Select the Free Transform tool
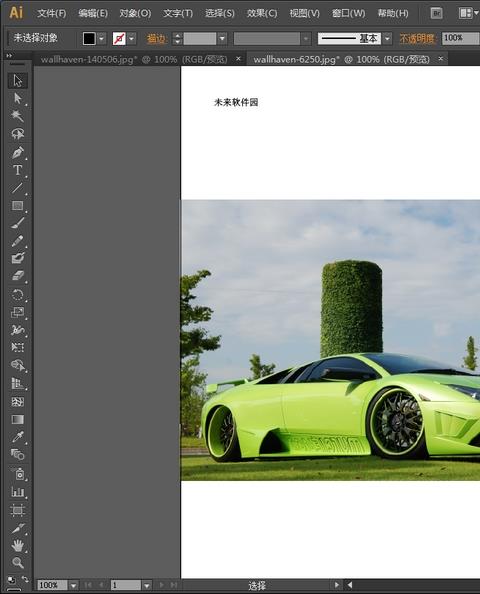 coord(17,347)
